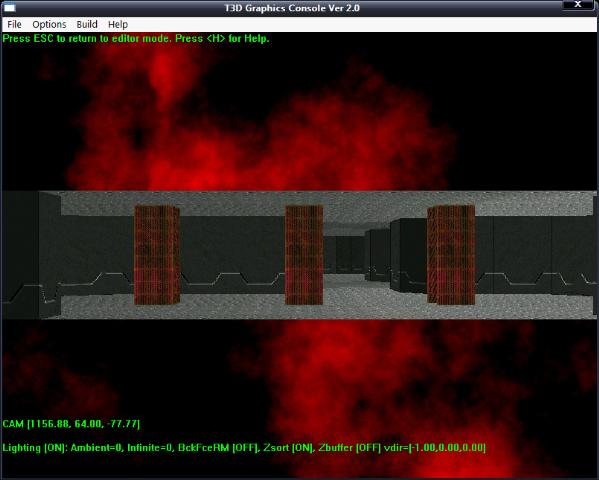Close the T3D Graphics Console window
Screen dimensions: 599x480
[578, 5]
